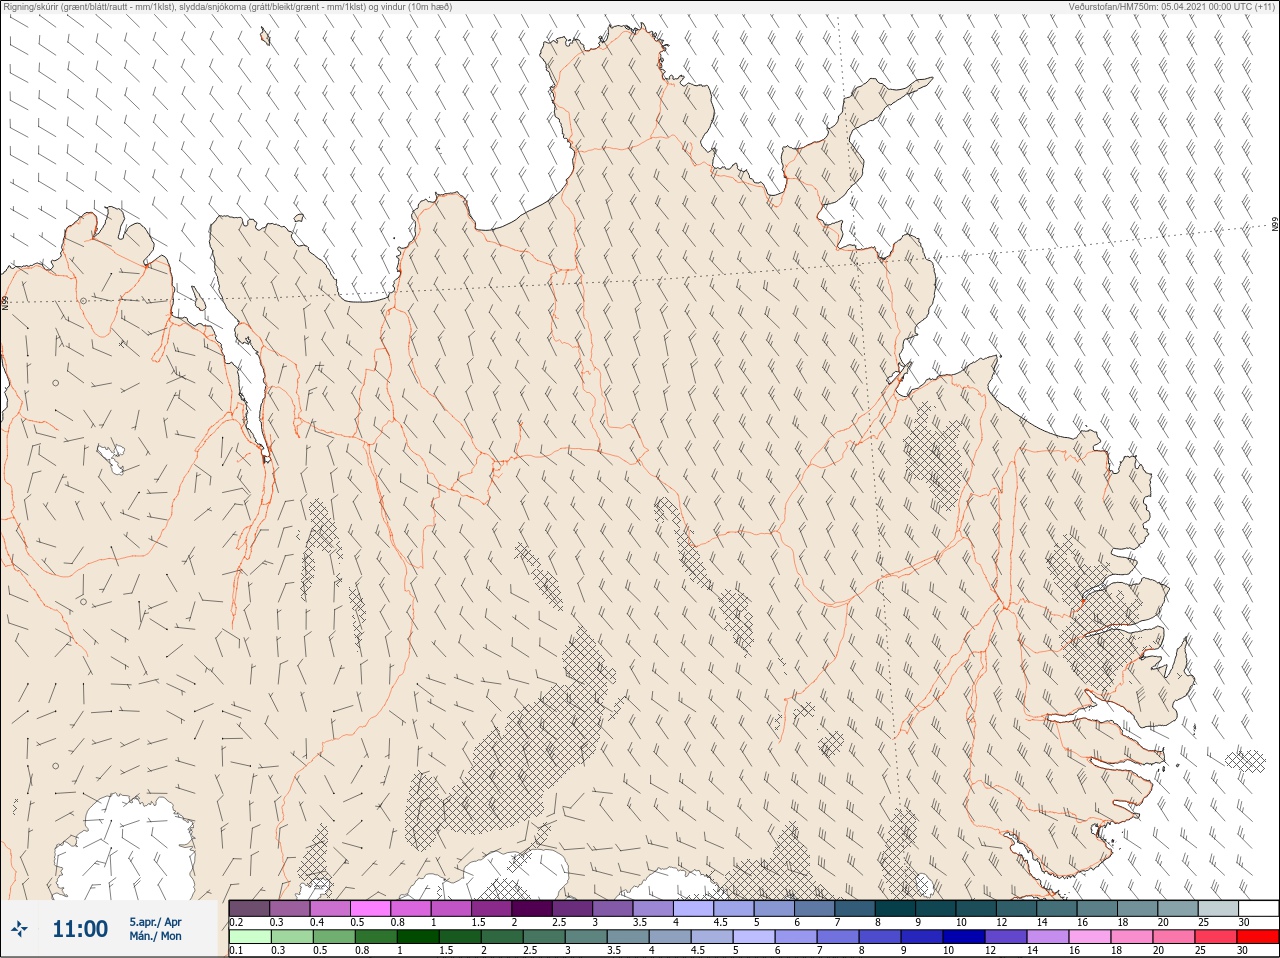The width and height of the screenshot is (1280, 958).
Task: Select the bright red swatch ending the lower legend row
Action: click(x=1258, y=937)
